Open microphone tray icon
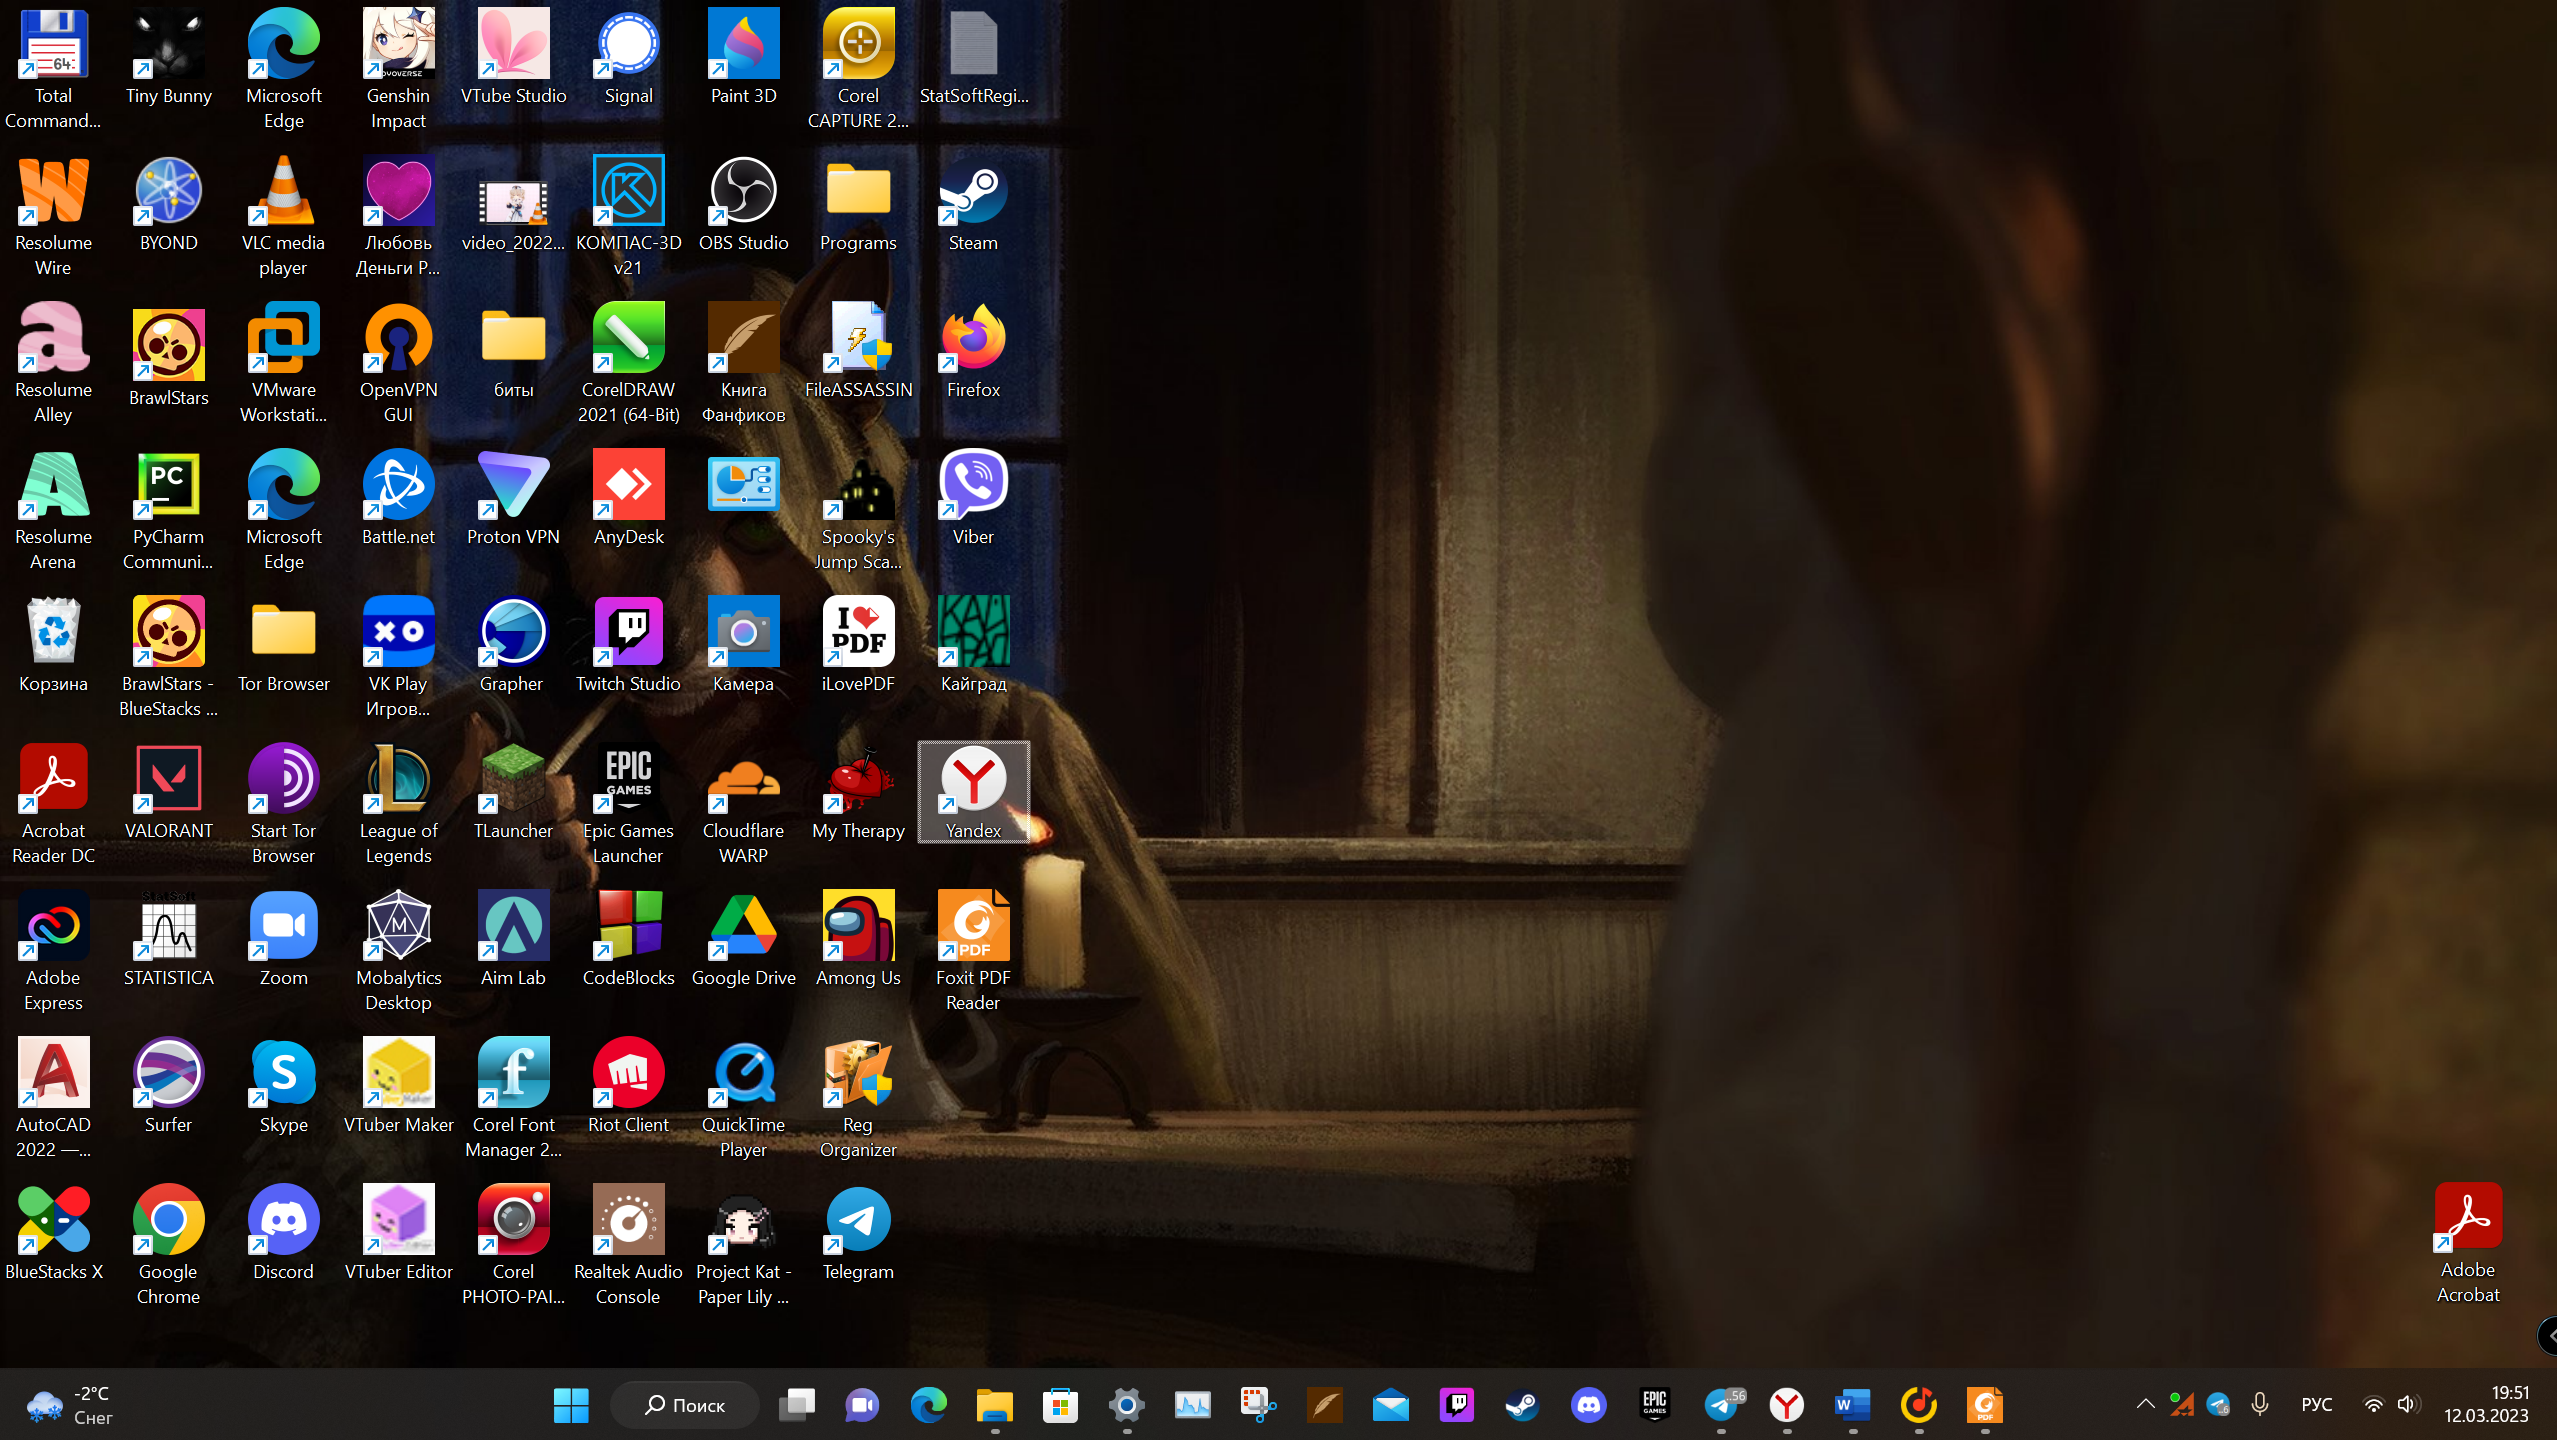This screenshot has width=2557, height=1440. [2259, 1404]
